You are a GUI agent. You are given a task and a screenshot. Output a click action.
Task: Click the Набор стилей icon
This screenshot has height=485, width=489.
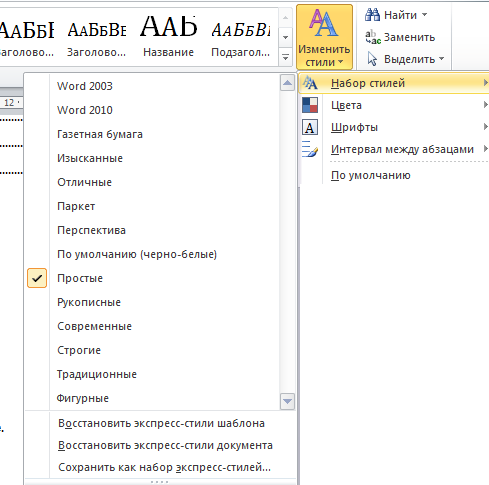pyautogui.click(x=310, y=83)
